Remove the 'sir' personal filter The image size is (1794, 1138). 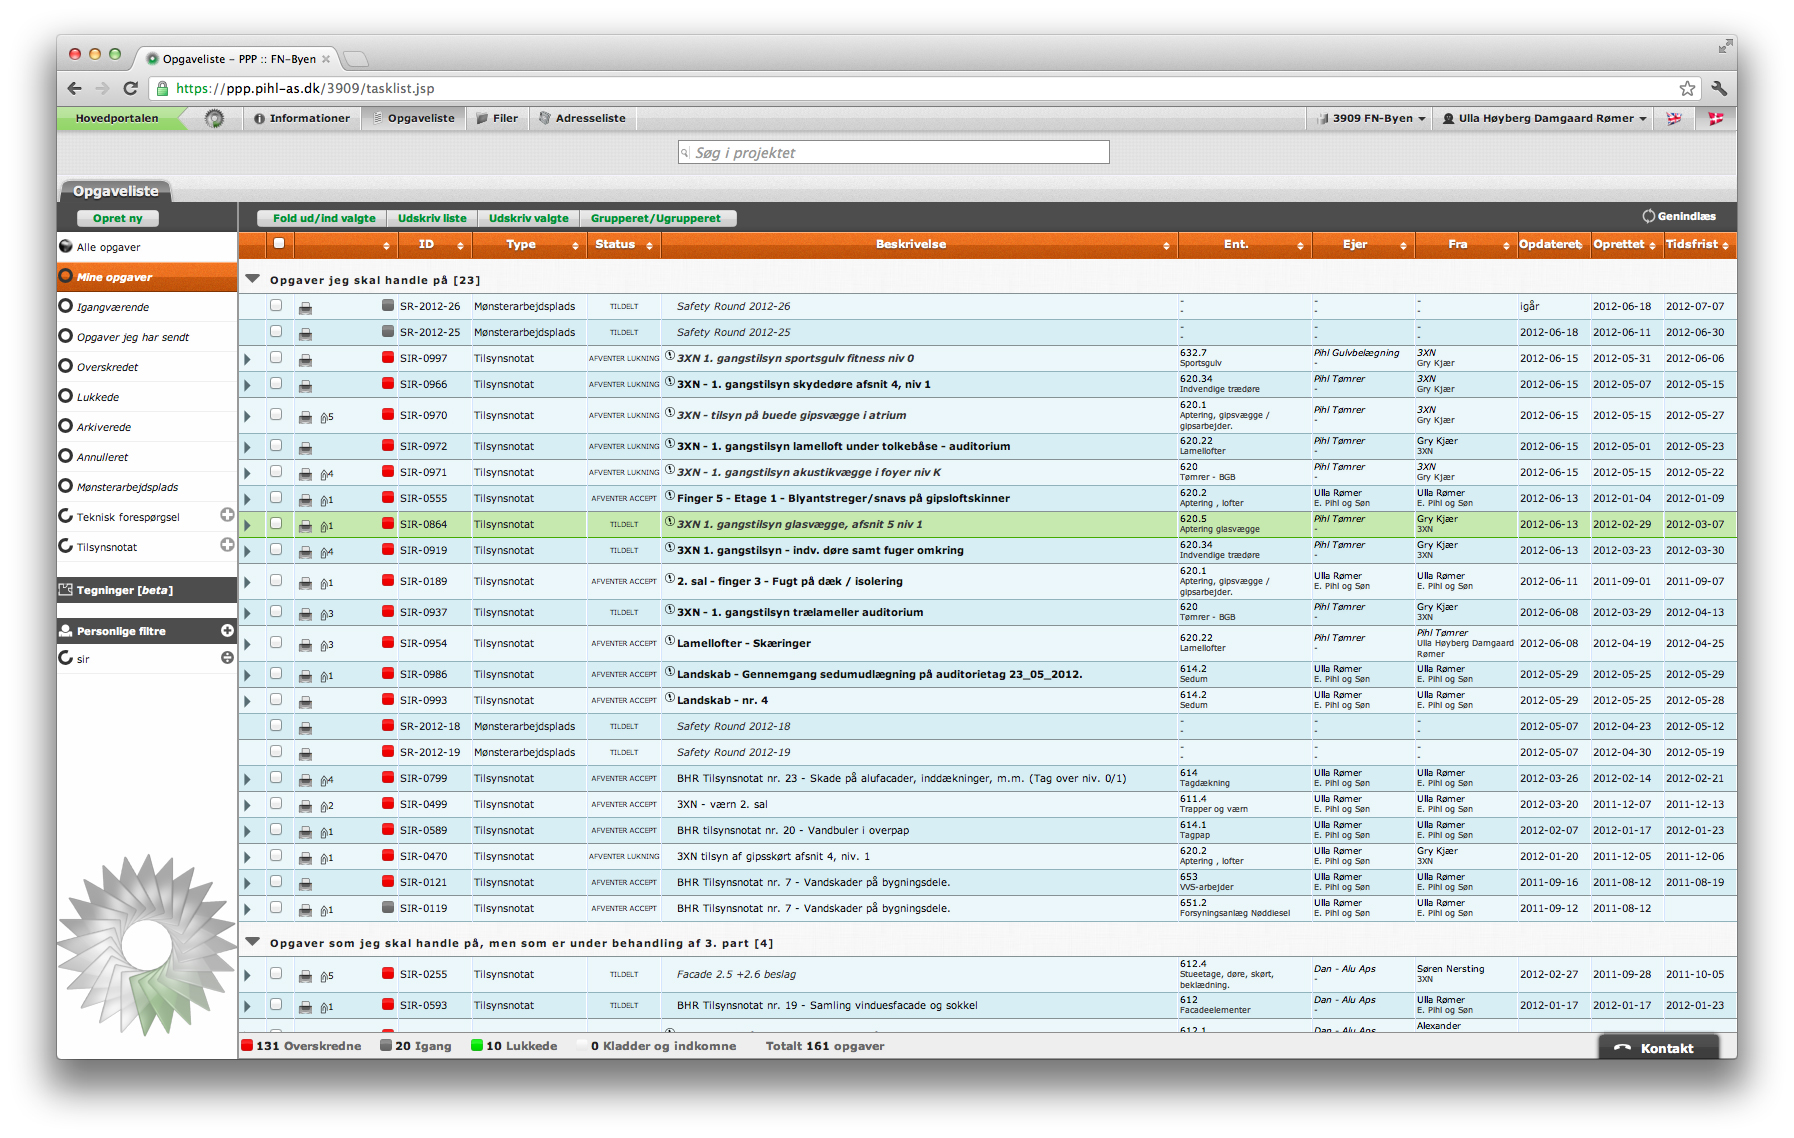click(x=227, y=658)
